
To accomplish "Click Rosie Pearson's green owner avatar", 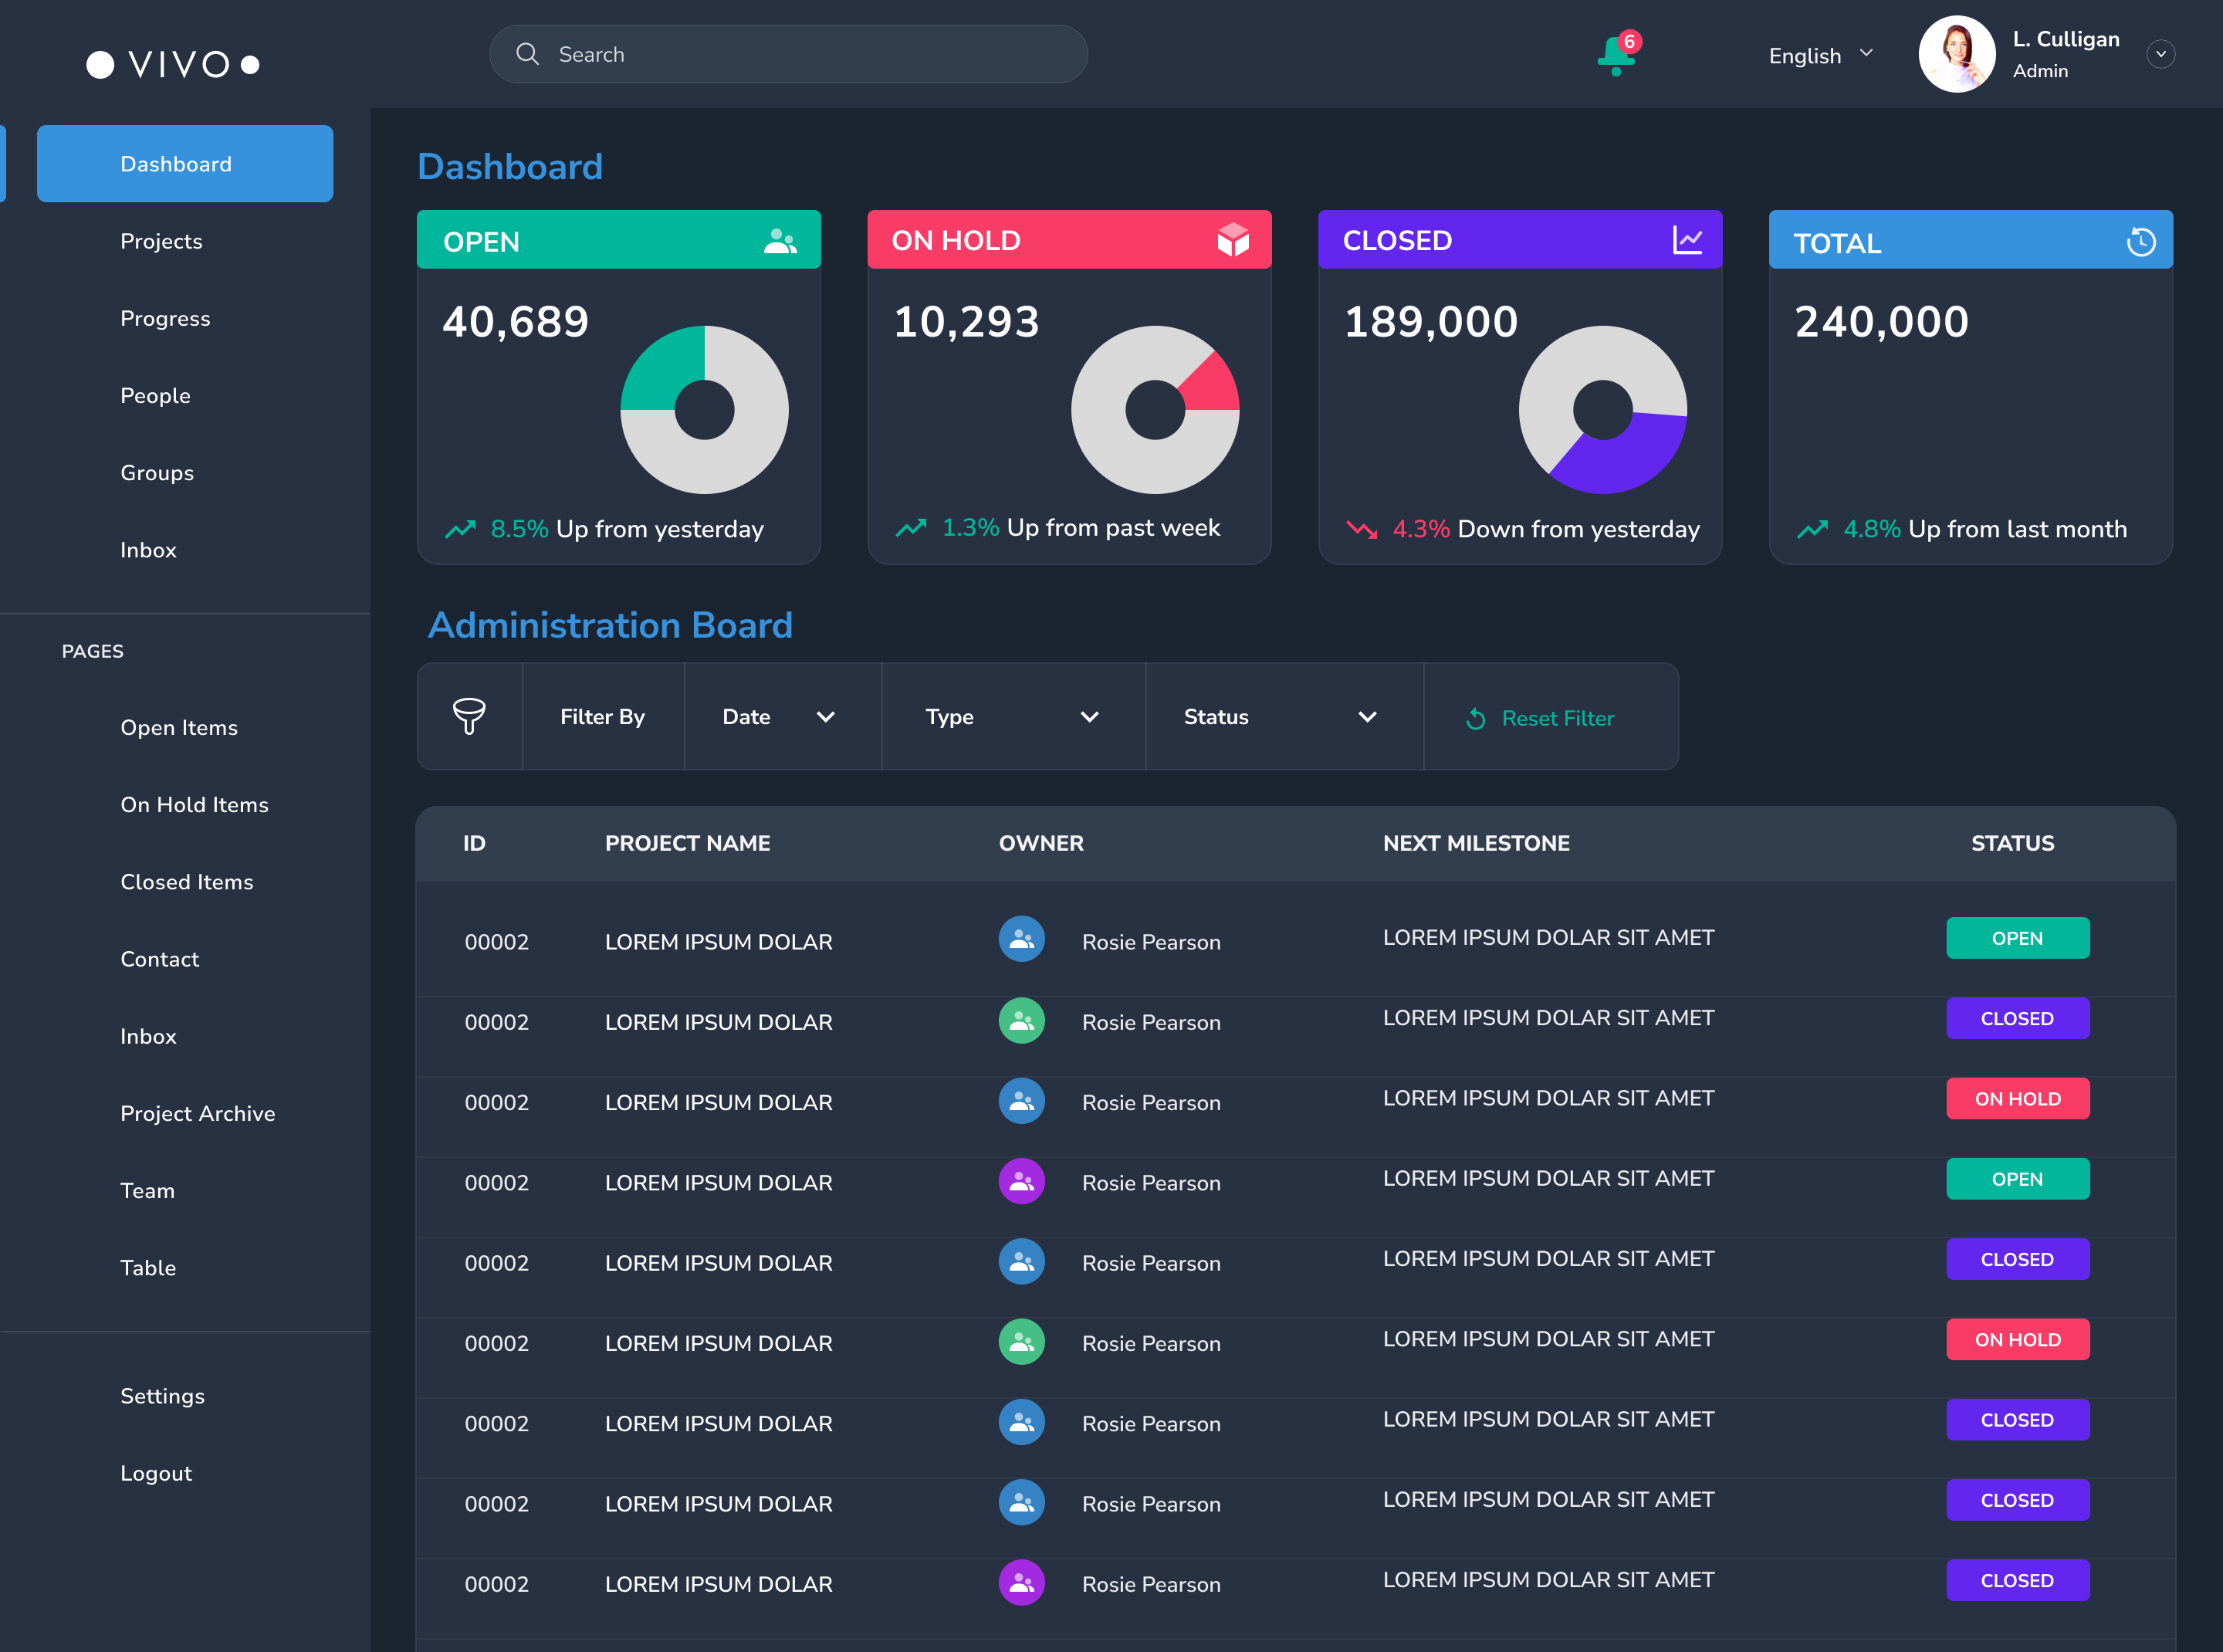I will [x=1021, y=1021].
